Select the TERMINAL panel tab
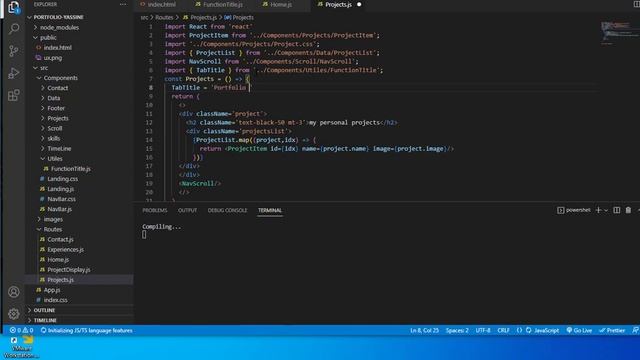 pyautogui.click(x=270, y=210)
